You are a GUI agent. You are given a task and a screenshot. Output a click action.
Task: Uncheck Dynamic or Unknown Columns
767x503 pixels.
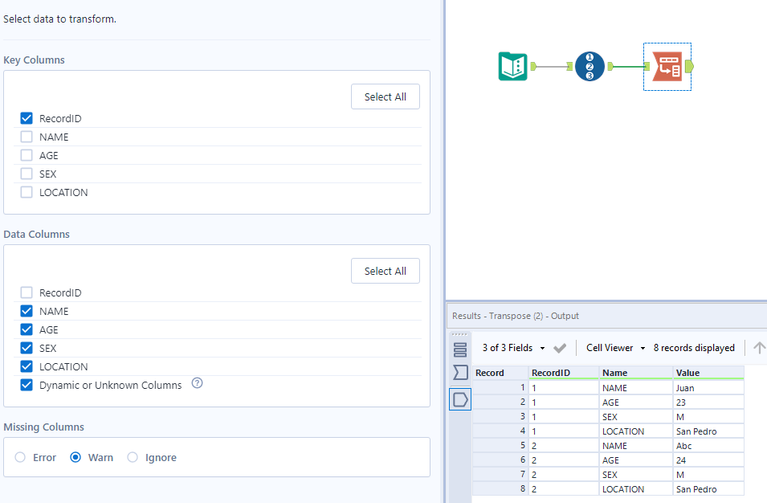(x=26, y=385)
